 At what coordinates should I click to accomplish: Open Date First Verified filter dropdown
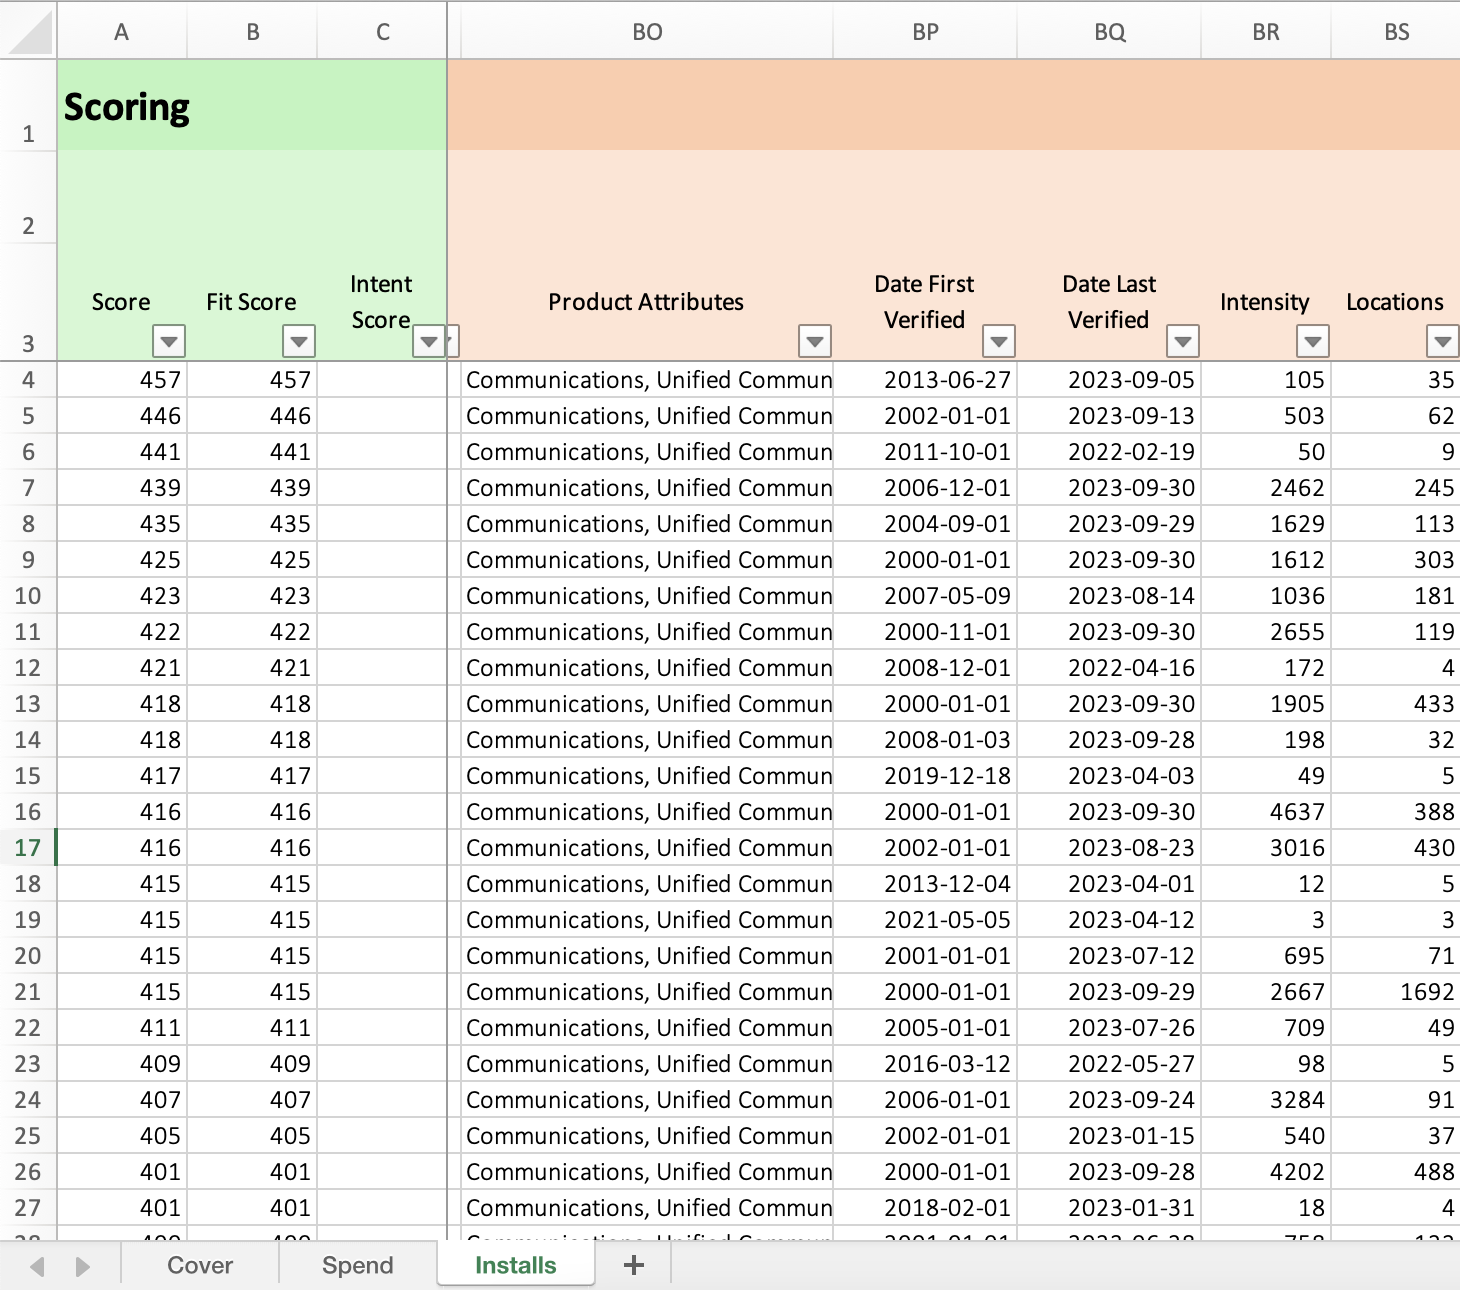pos(999,342)
